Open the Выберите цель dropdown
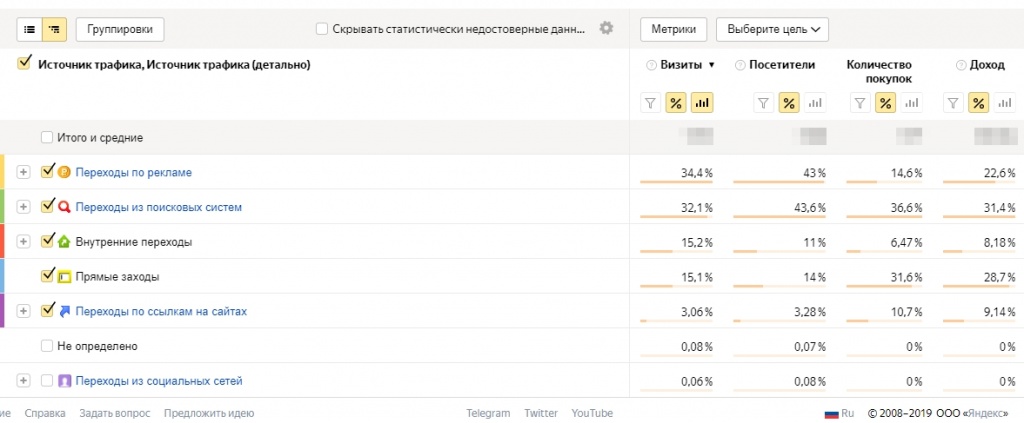The image size is (1024, 423). pos(773,29)
